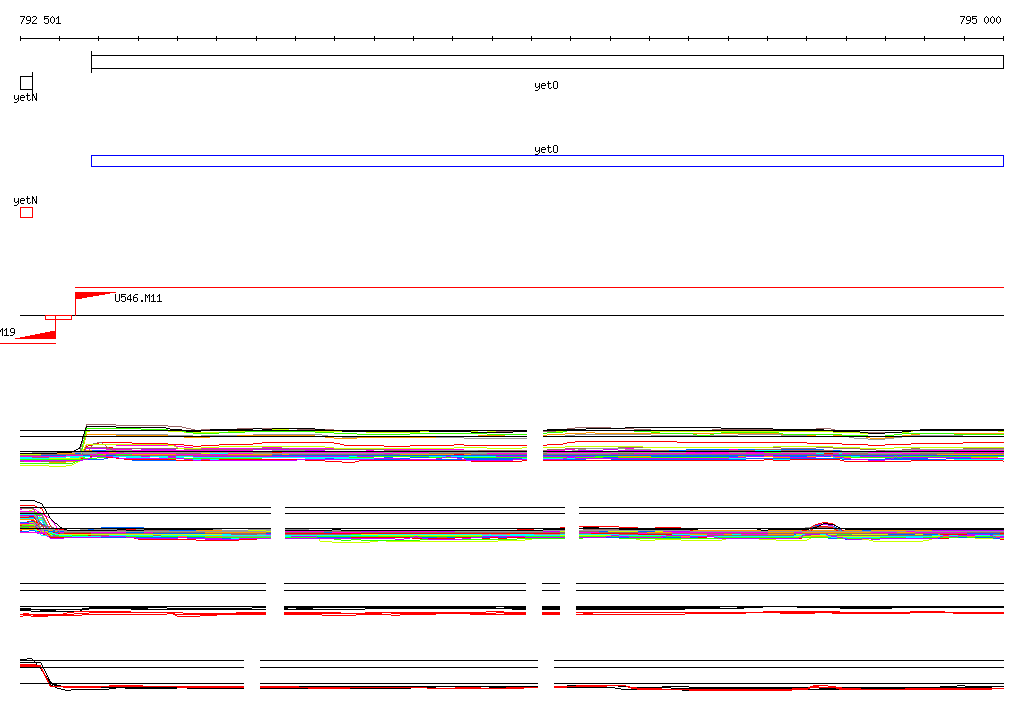Select the red yetN gene box
This screenshot has width=1024, height=714.
[26, 212]
